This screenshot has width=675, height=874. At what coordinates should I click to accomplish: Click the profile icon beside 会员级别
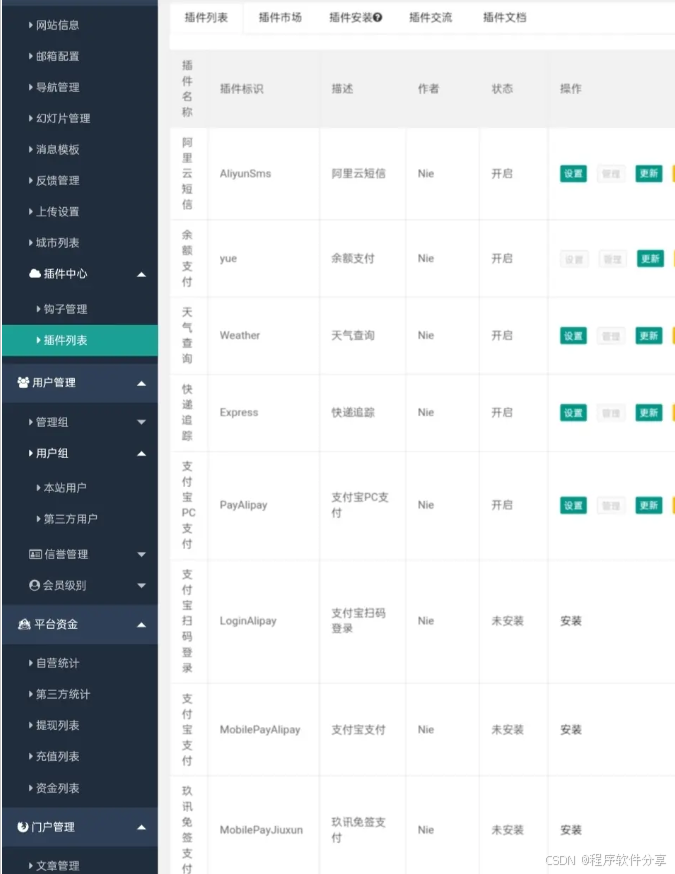35,585
